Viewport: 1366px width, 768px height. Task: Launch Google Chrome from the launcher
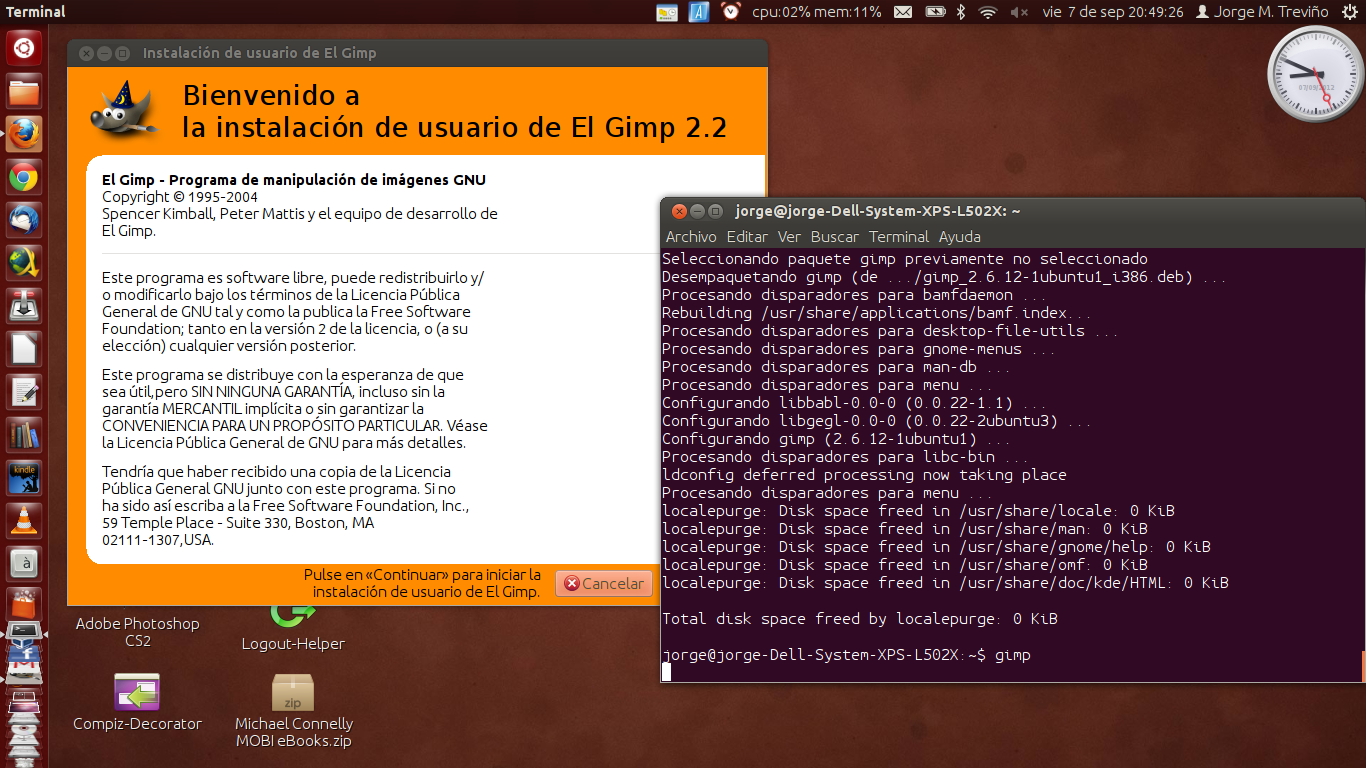[x=24, y=178]
